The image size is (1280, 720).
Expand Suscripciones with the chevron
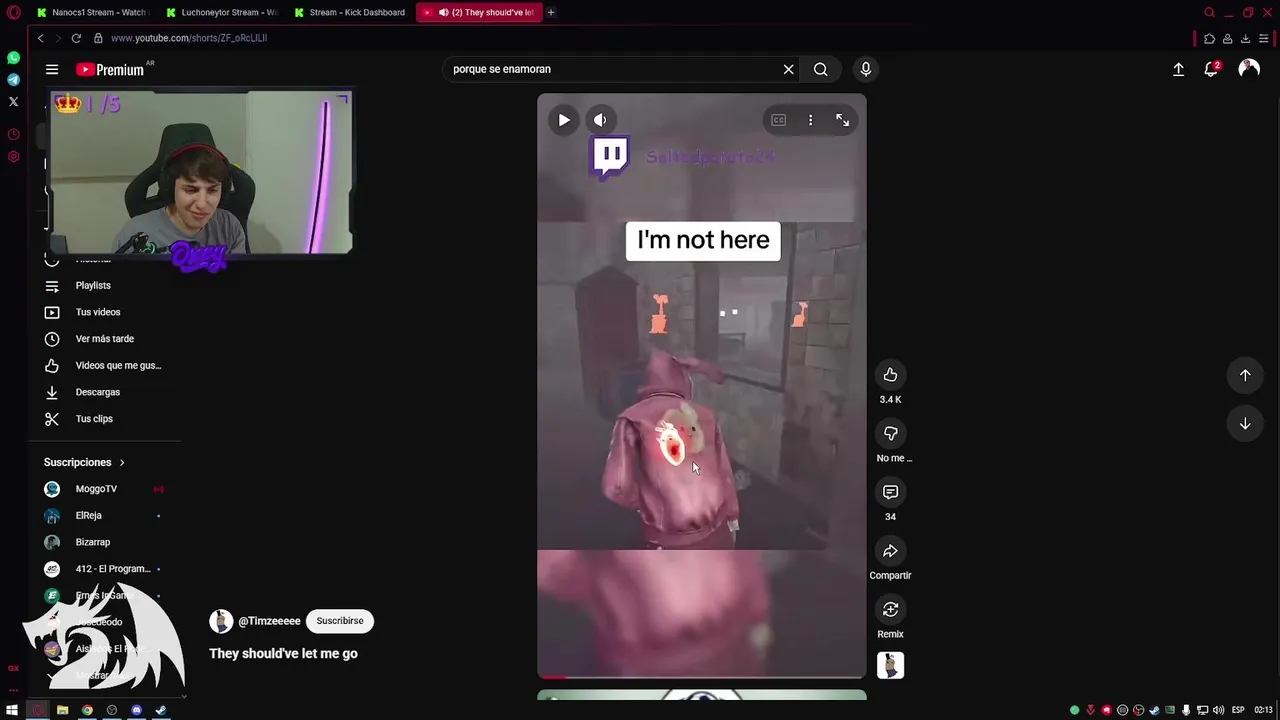click(122, 463)
